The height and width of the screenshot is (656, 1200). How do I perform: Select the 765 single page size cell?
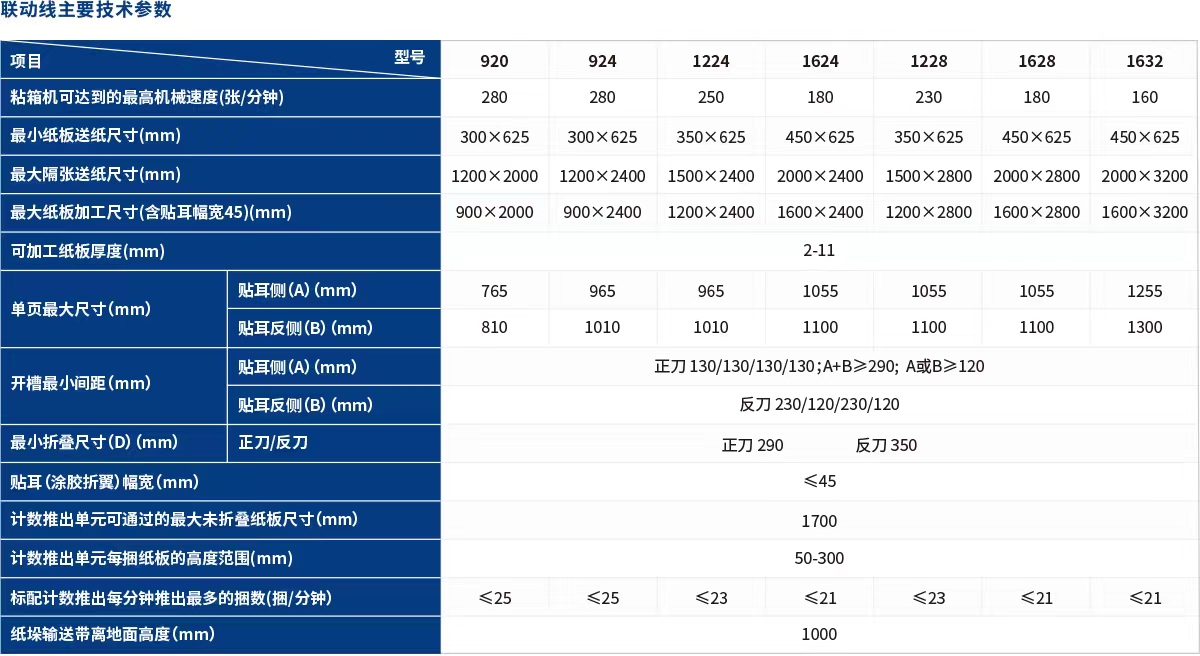pyautogui.click(x=494, y=291)
